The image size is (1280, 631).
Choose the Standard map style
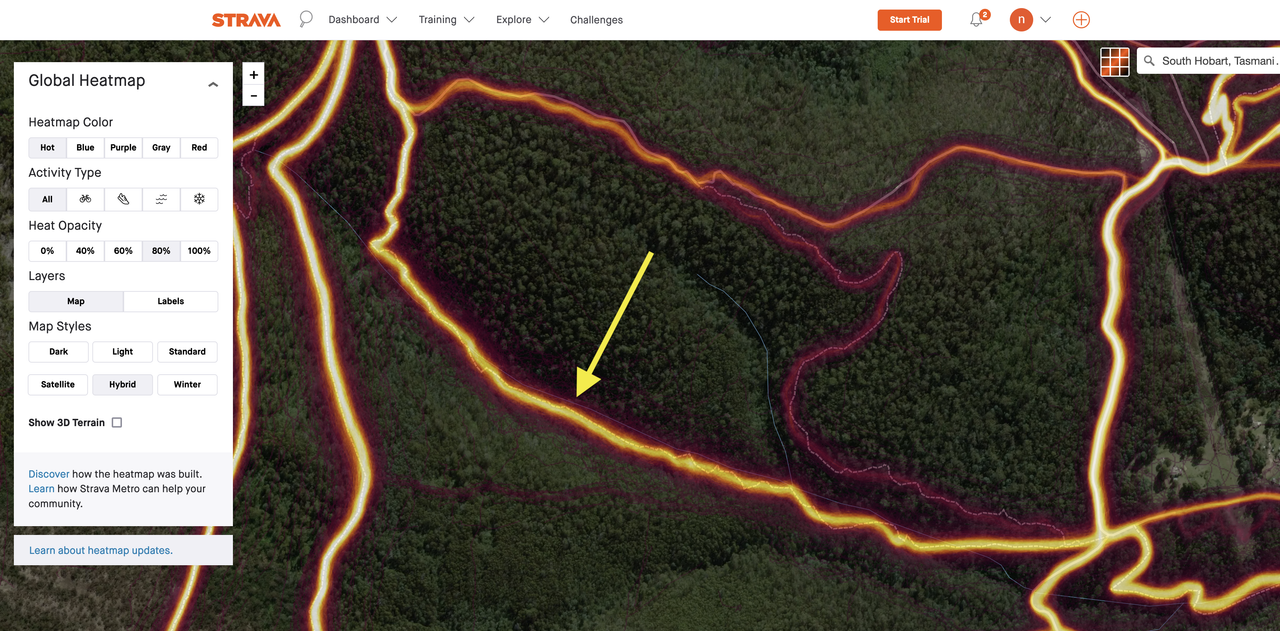pos(187,352)
